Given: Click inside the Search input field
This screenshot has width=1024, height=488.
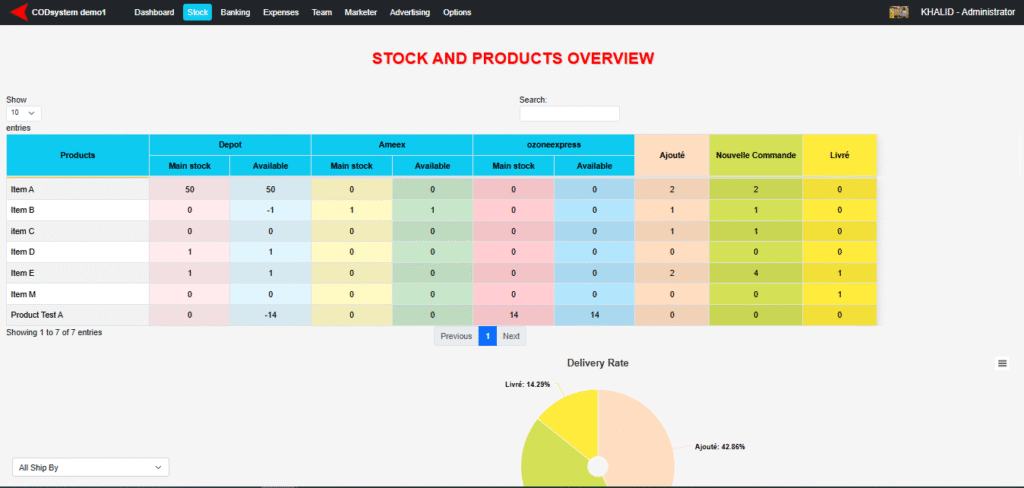Looking at the screenshot, I should [569, 114].
